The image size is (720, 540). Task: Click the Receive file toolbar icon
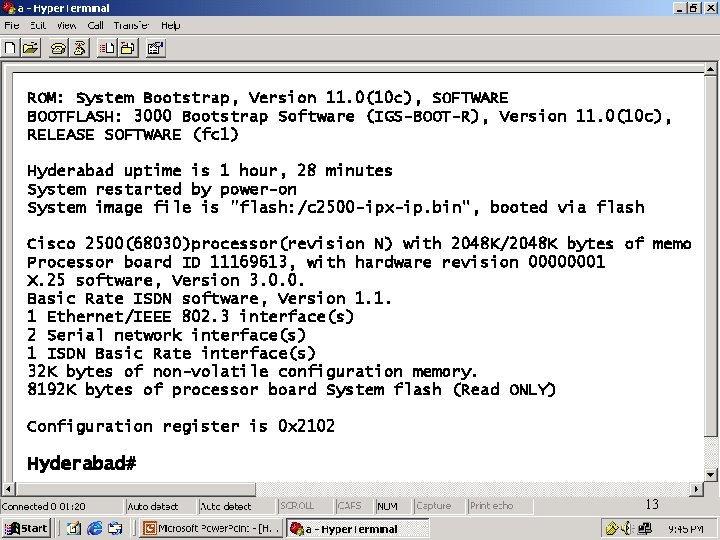pos(128,48)
